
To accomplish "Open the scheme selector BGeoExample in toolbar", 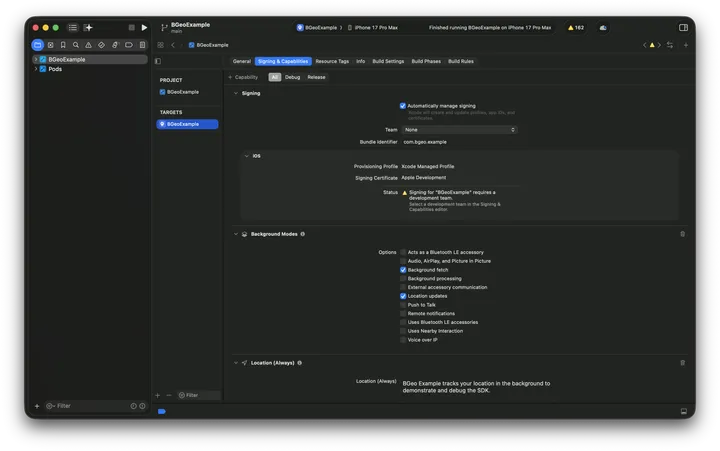I will (316, 28).
